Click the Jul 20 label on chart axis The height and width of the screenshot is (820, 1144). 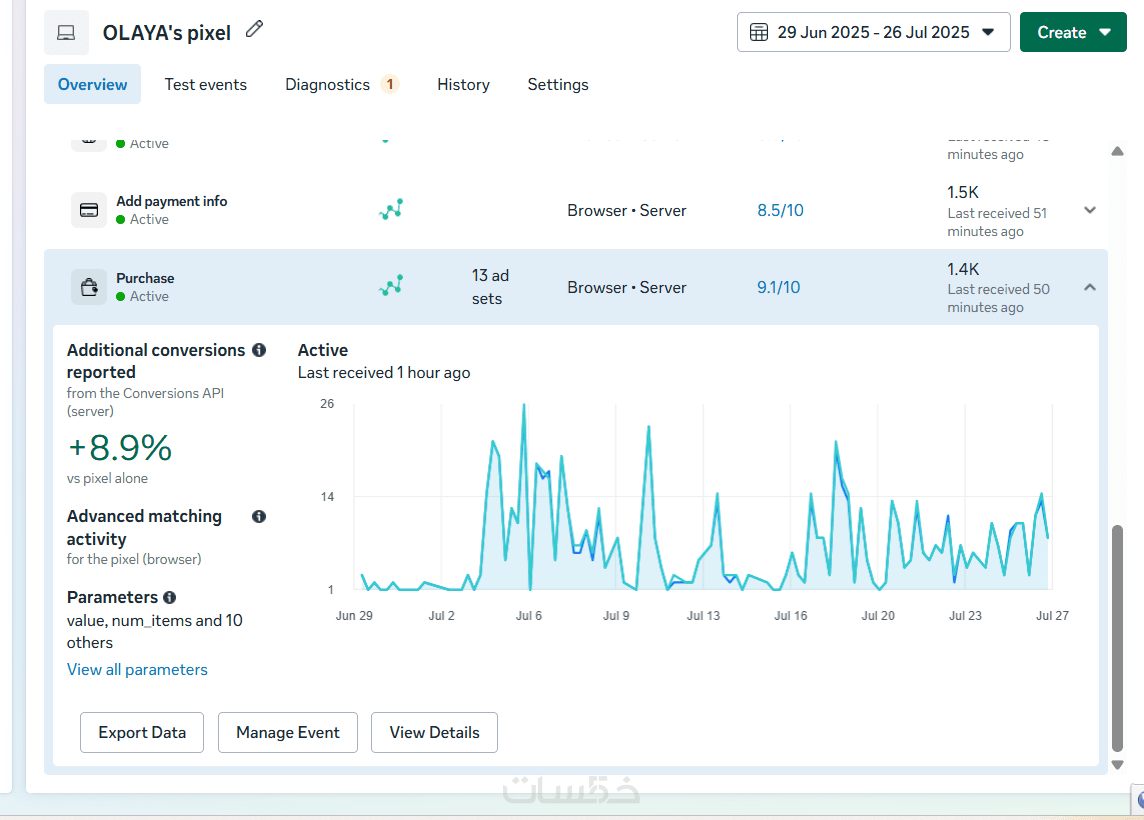(x=878, y=616)
